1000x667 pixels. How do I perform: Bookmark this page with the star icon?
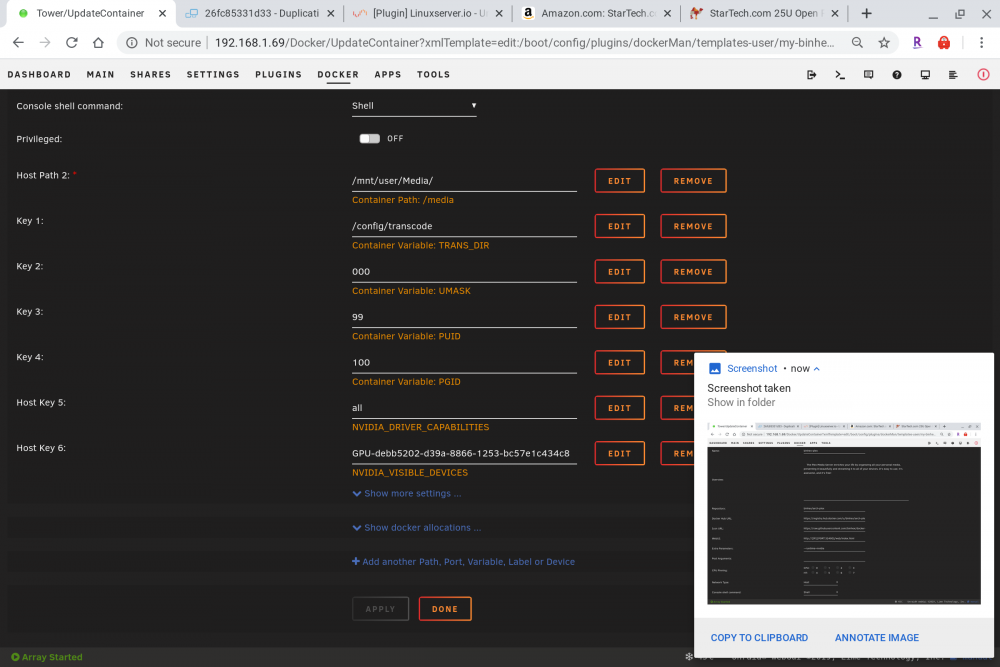[x=884, y=43]
